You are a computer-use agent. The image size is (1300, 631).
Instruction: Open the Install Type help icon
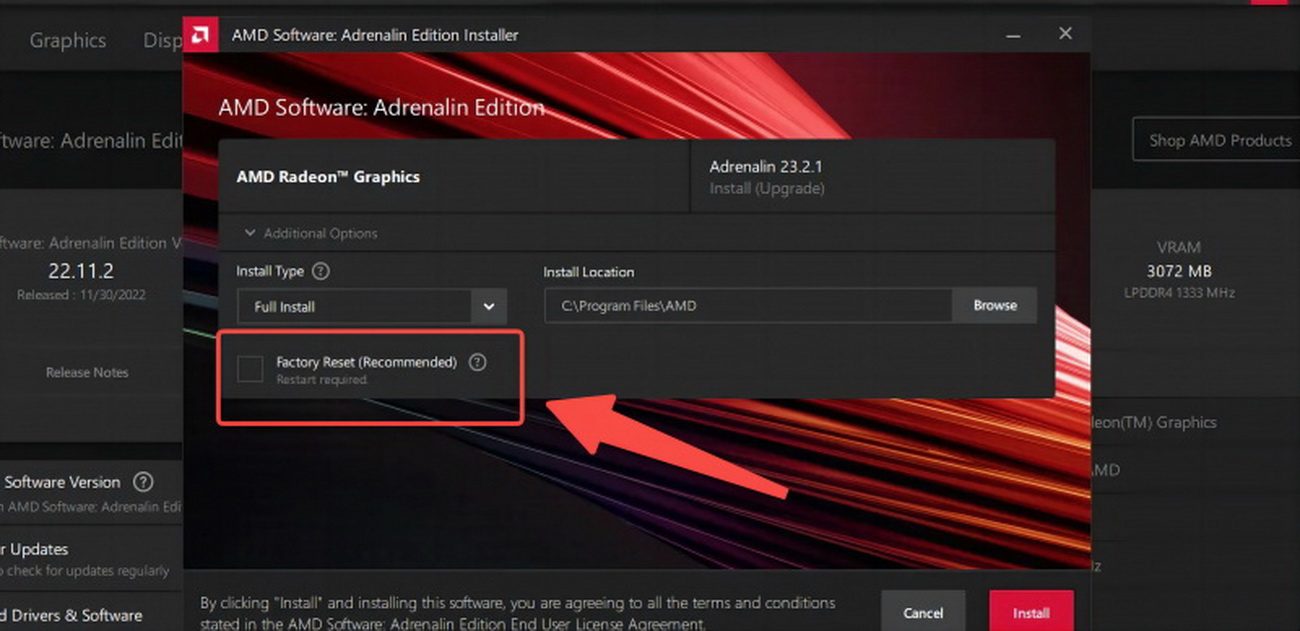pos(320,271)
